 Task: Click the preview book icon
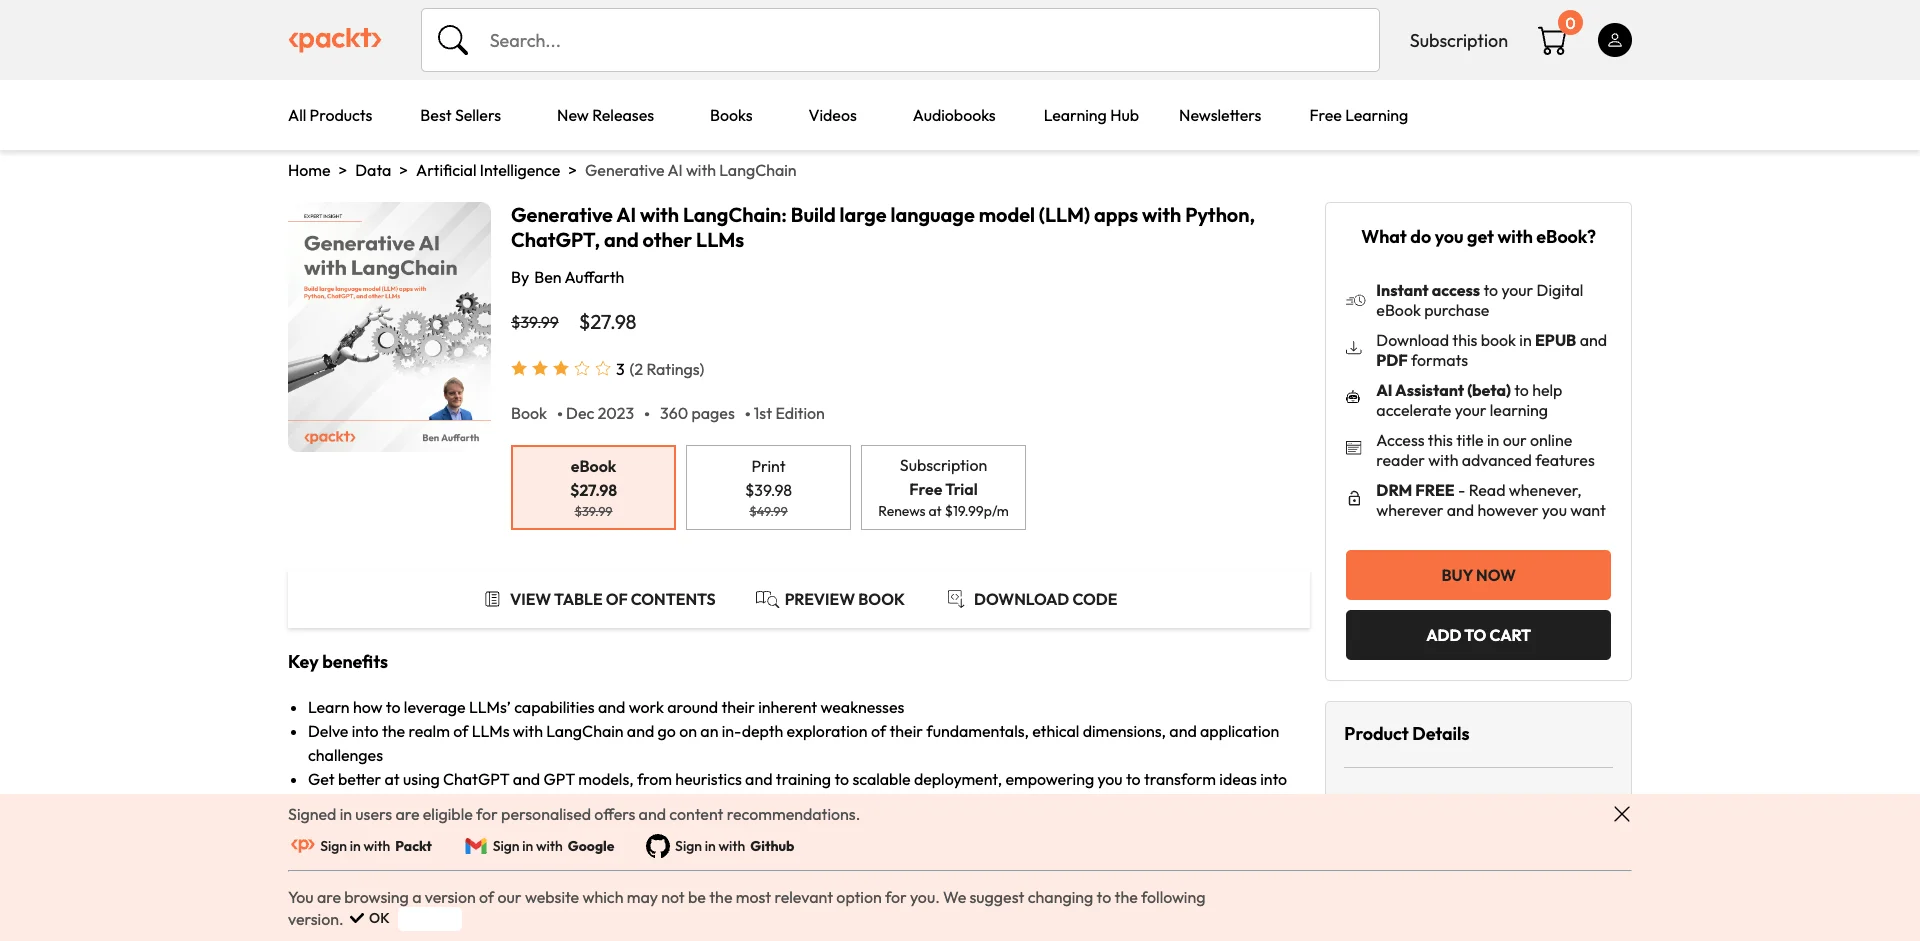tap(767, 599)
